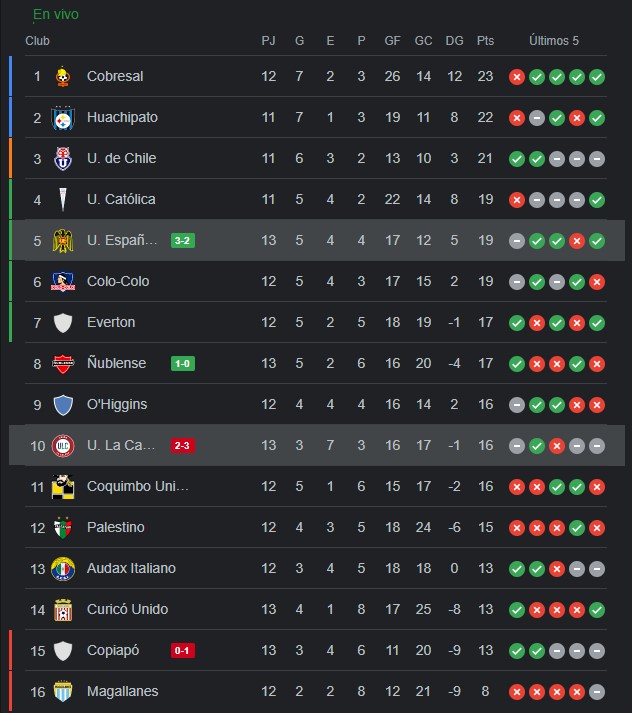Open the U. Española 3-2 live score
632x713 pixels.
tap(183, 241)
